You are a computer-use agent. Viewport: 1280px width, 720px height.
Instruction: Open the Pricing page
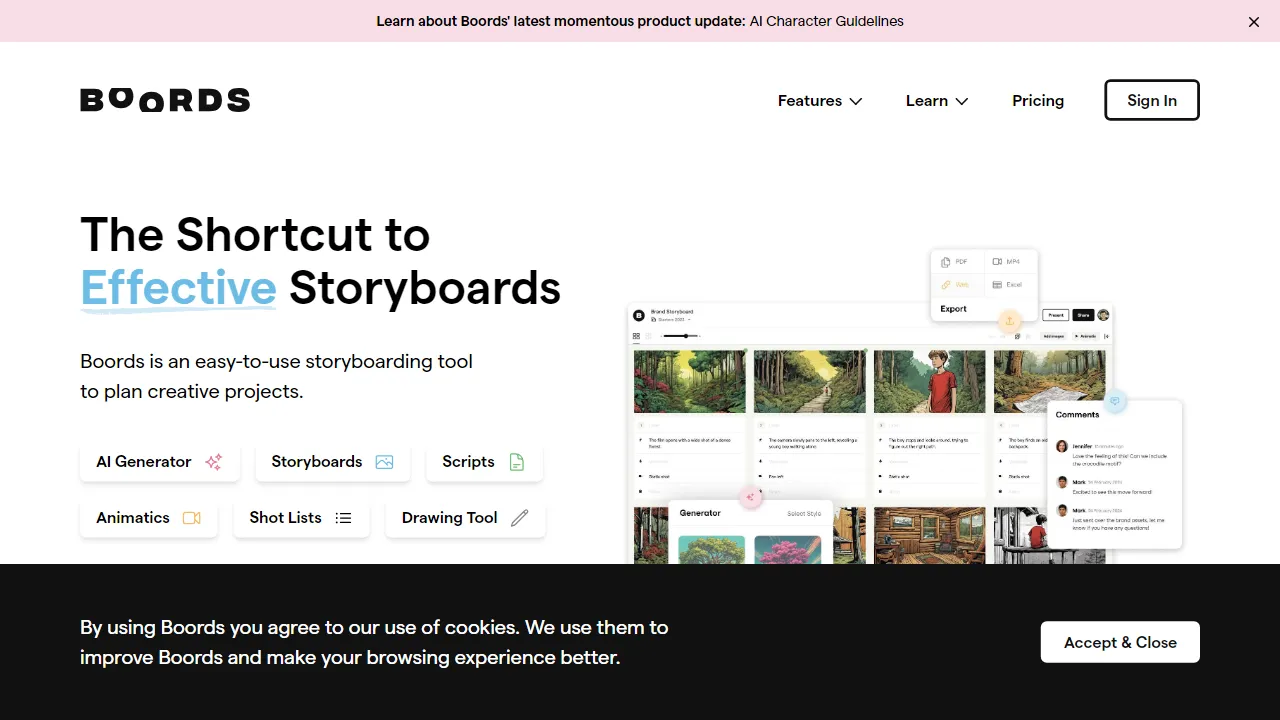tap(1038, 100)
